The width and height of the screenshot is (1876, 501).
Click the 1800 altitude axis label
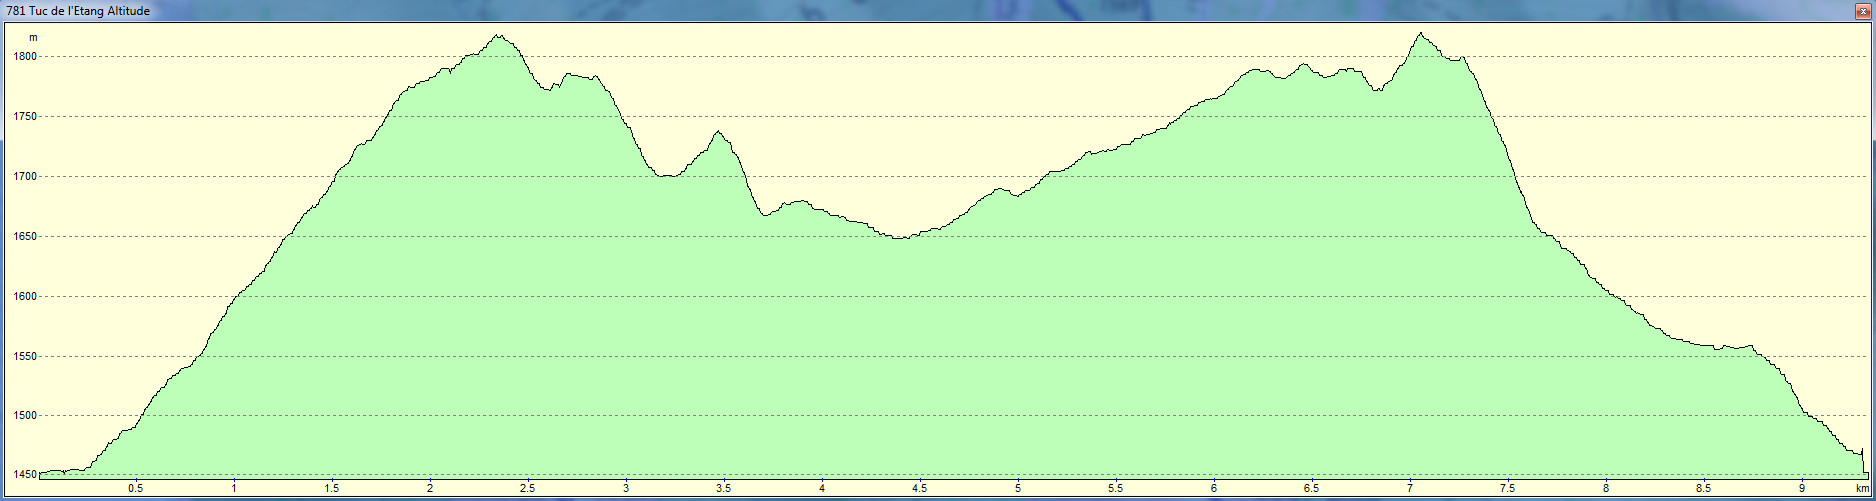pos(25,57)
